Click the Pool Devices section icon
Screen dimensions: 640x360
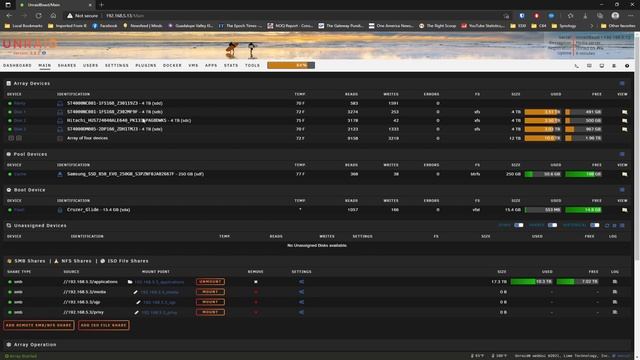coord(9,154)
